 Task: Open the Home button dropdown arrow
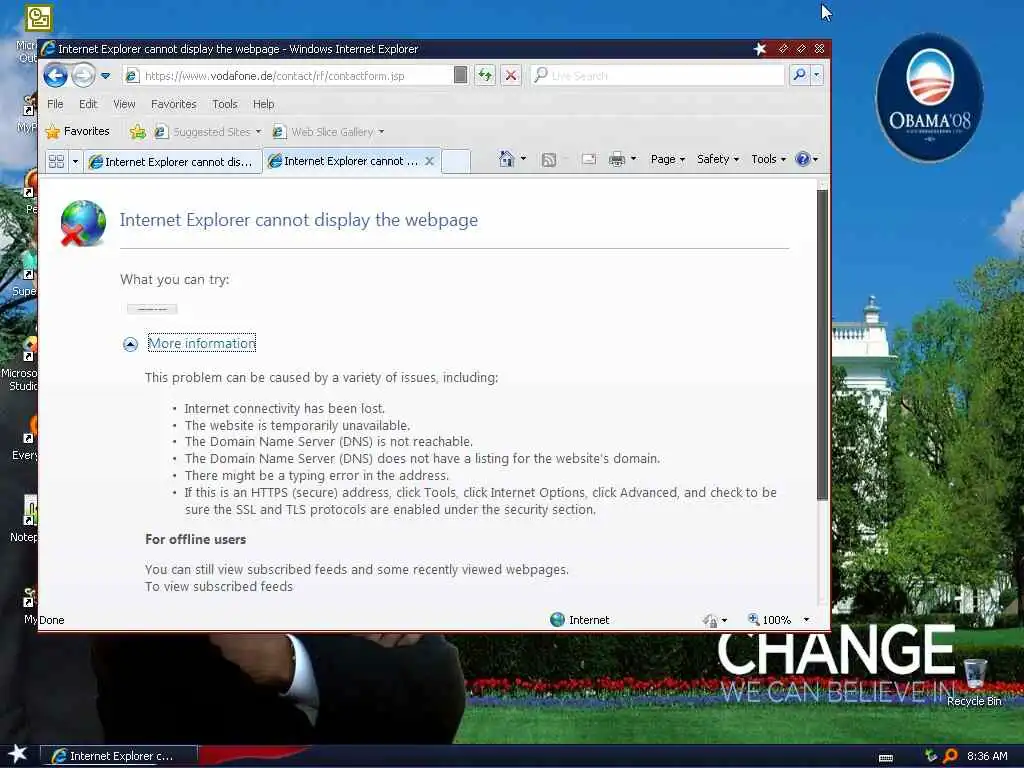click(x=523, y=159)
